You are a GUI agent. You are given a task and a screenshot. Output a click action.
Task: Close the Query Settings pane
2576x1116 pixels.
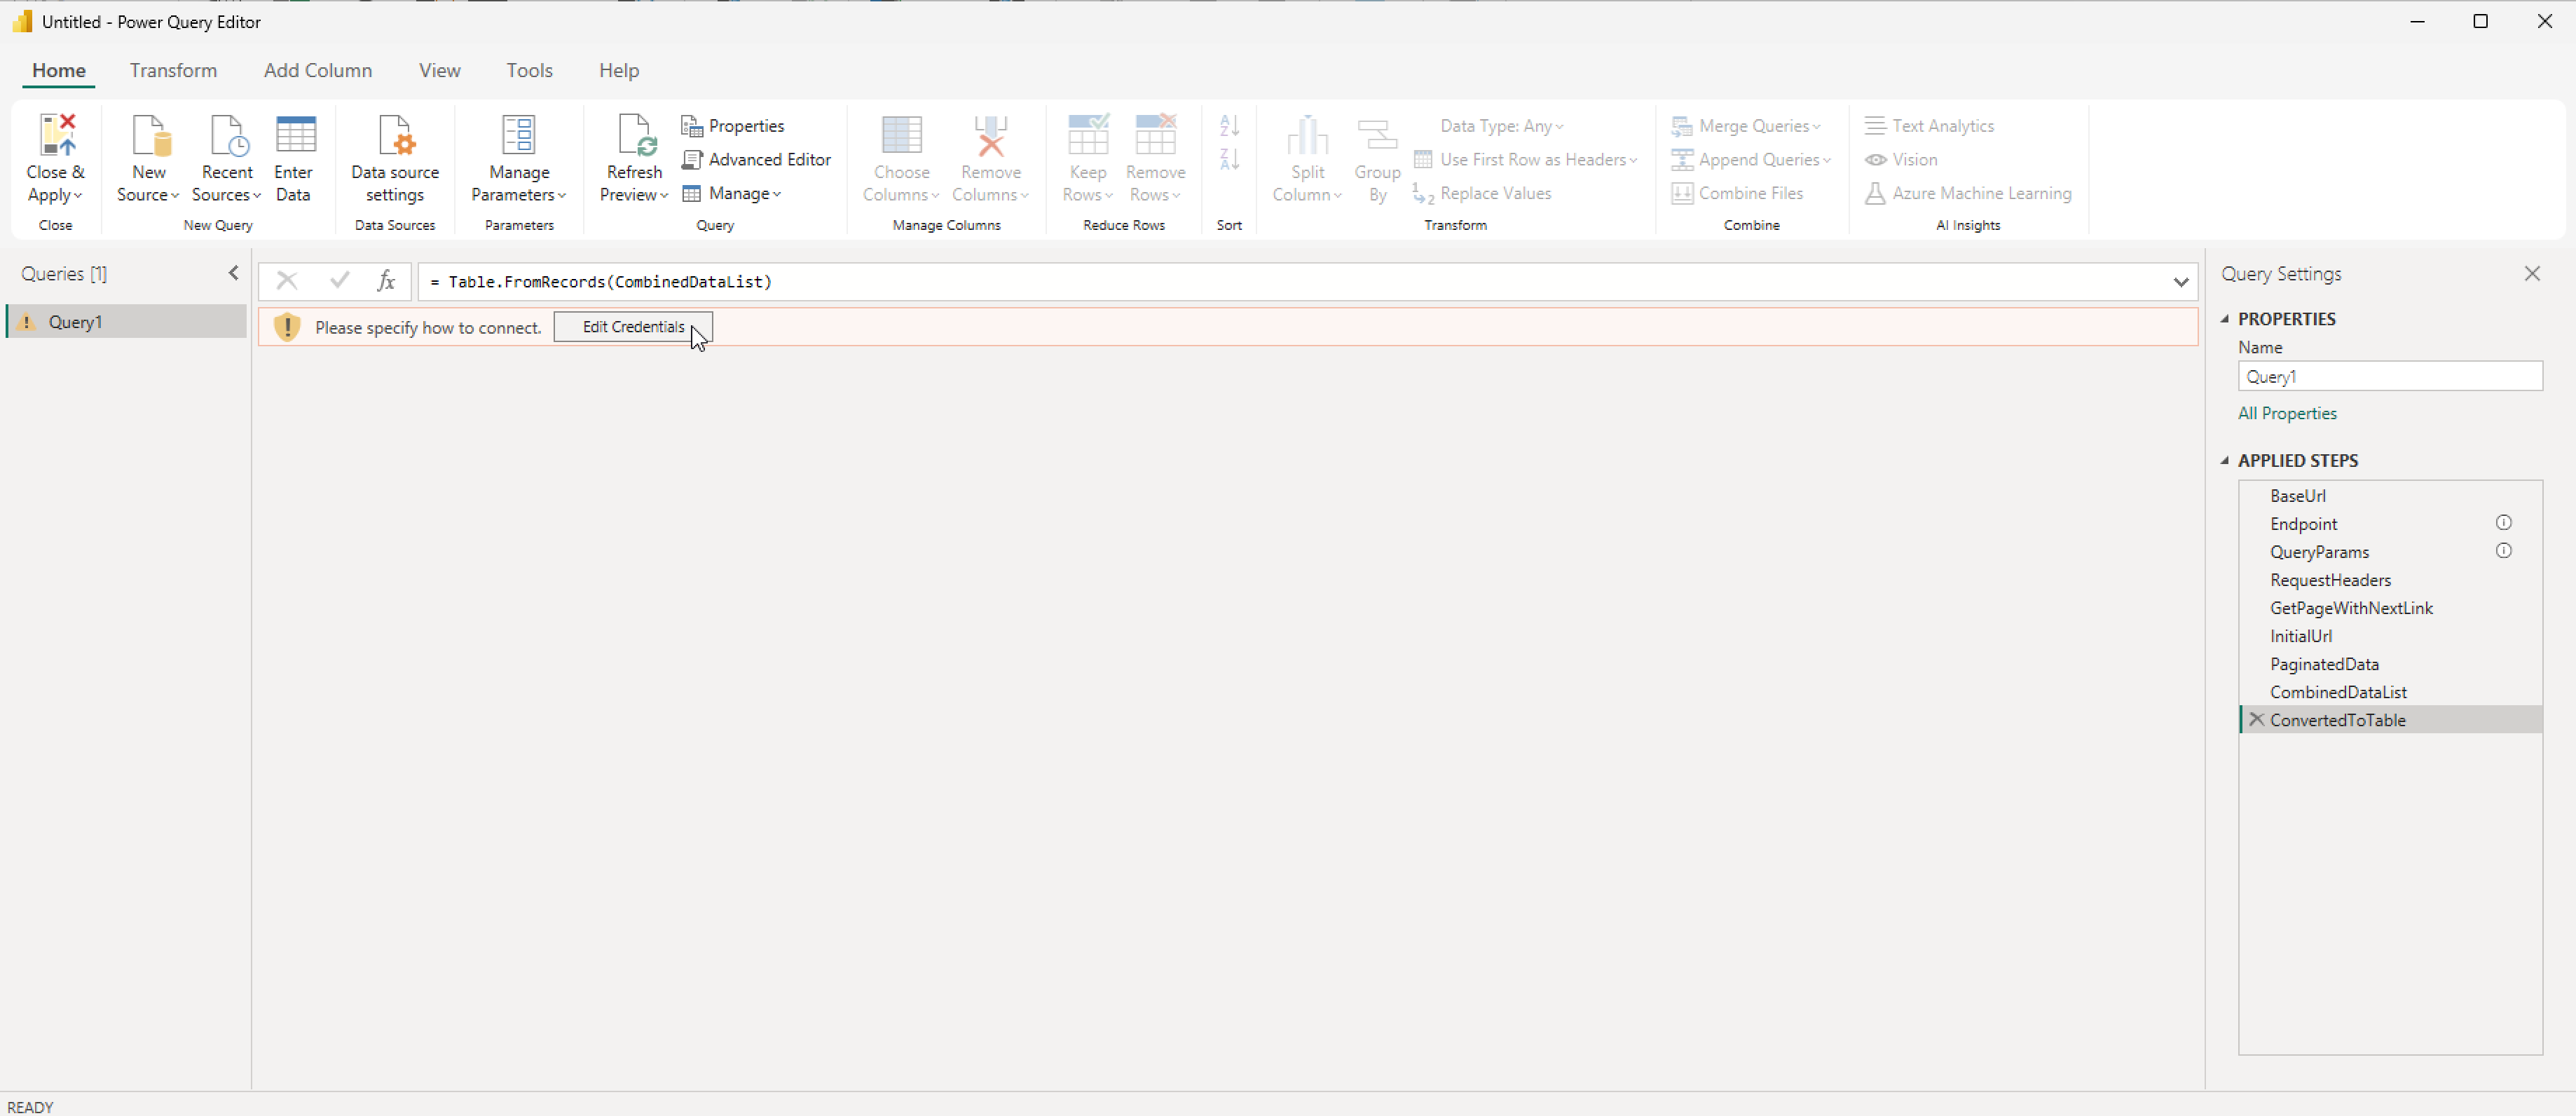pos(2532,273)
